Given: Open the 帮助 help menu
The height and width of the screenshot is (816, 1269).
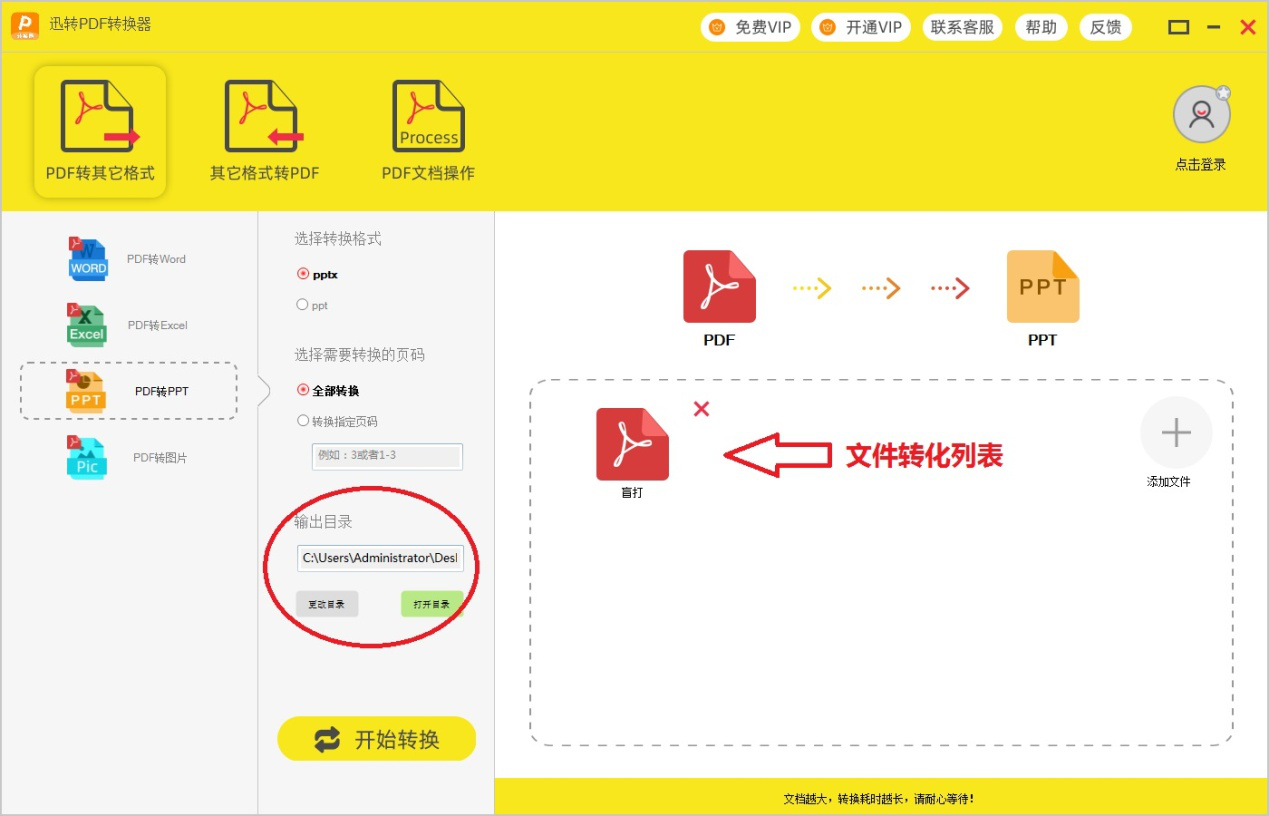Looking at the screenshot, I should click(1040, 27).
